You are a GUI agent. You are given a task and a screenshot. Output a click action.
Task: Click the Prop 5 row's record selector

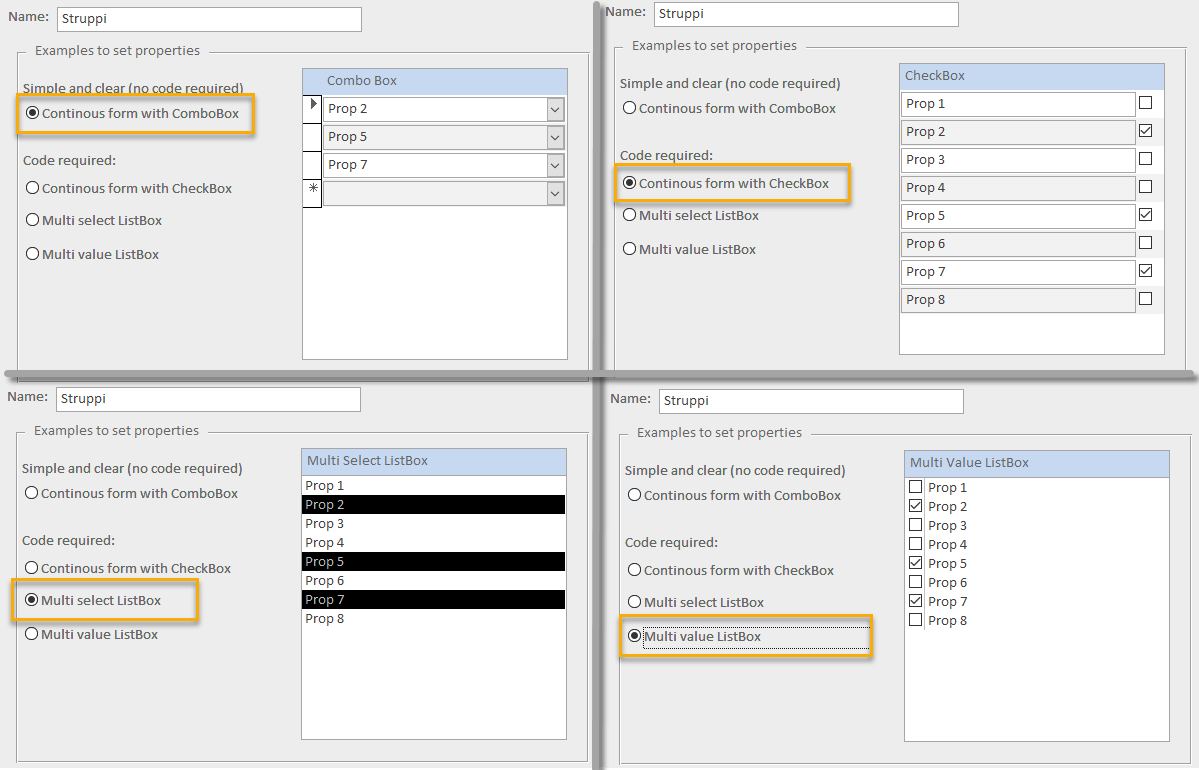[312, 138]
